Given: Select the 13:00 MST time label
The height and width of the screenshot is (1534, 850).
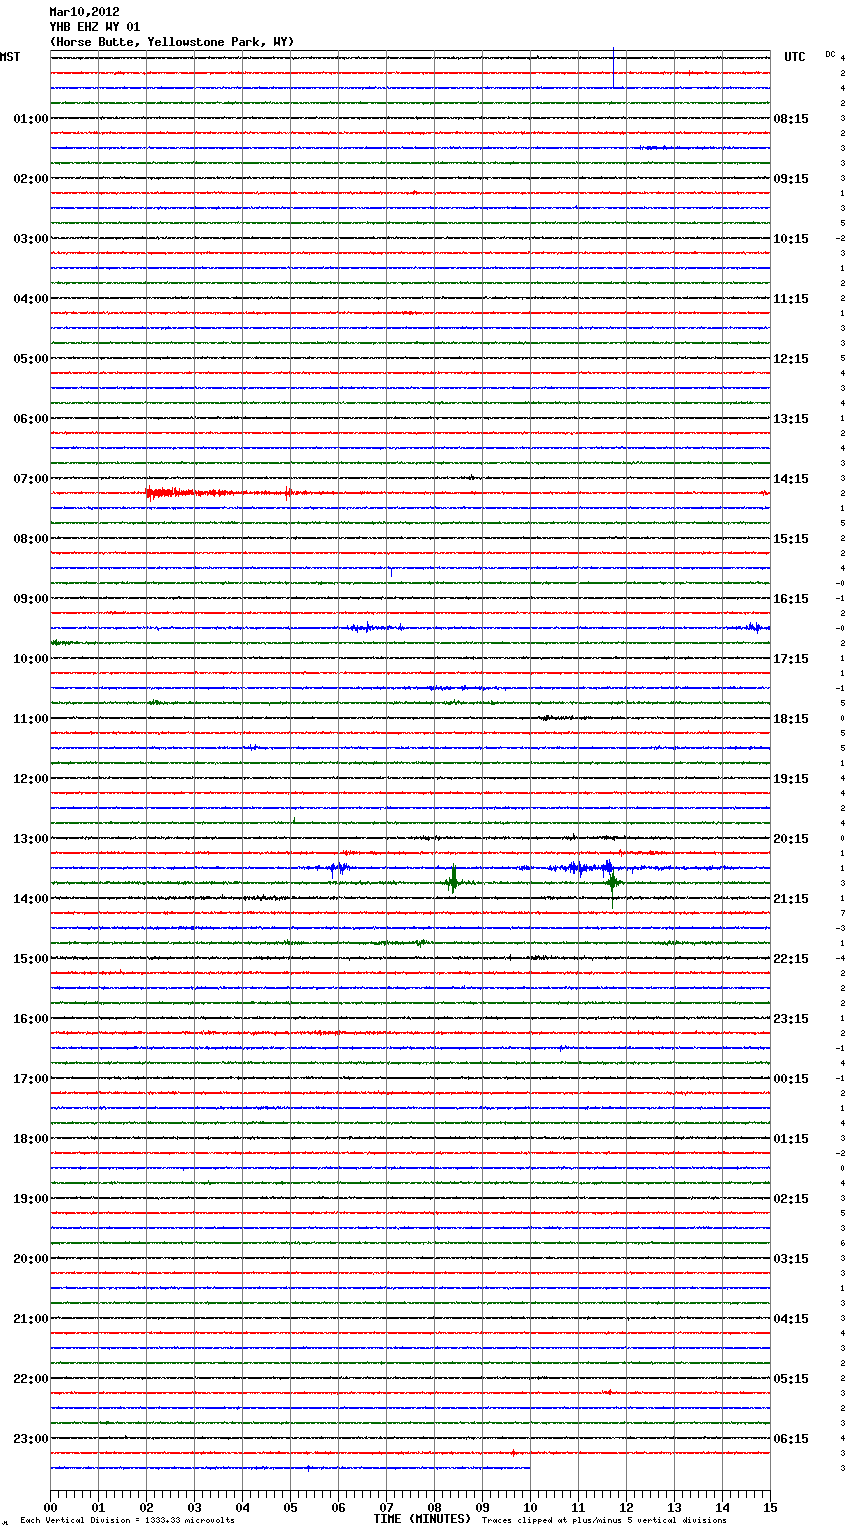Looking at the screenshot, I should [31, 839].
